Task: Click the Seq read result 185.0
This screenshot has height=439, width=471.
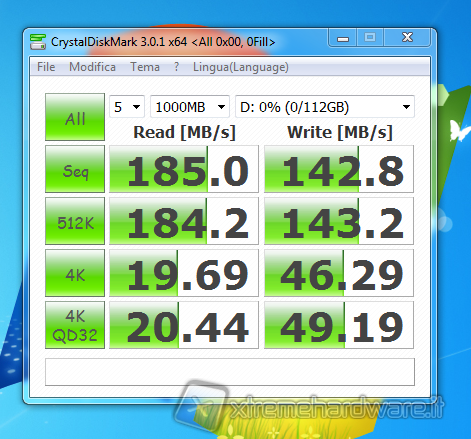Action: 184,169
